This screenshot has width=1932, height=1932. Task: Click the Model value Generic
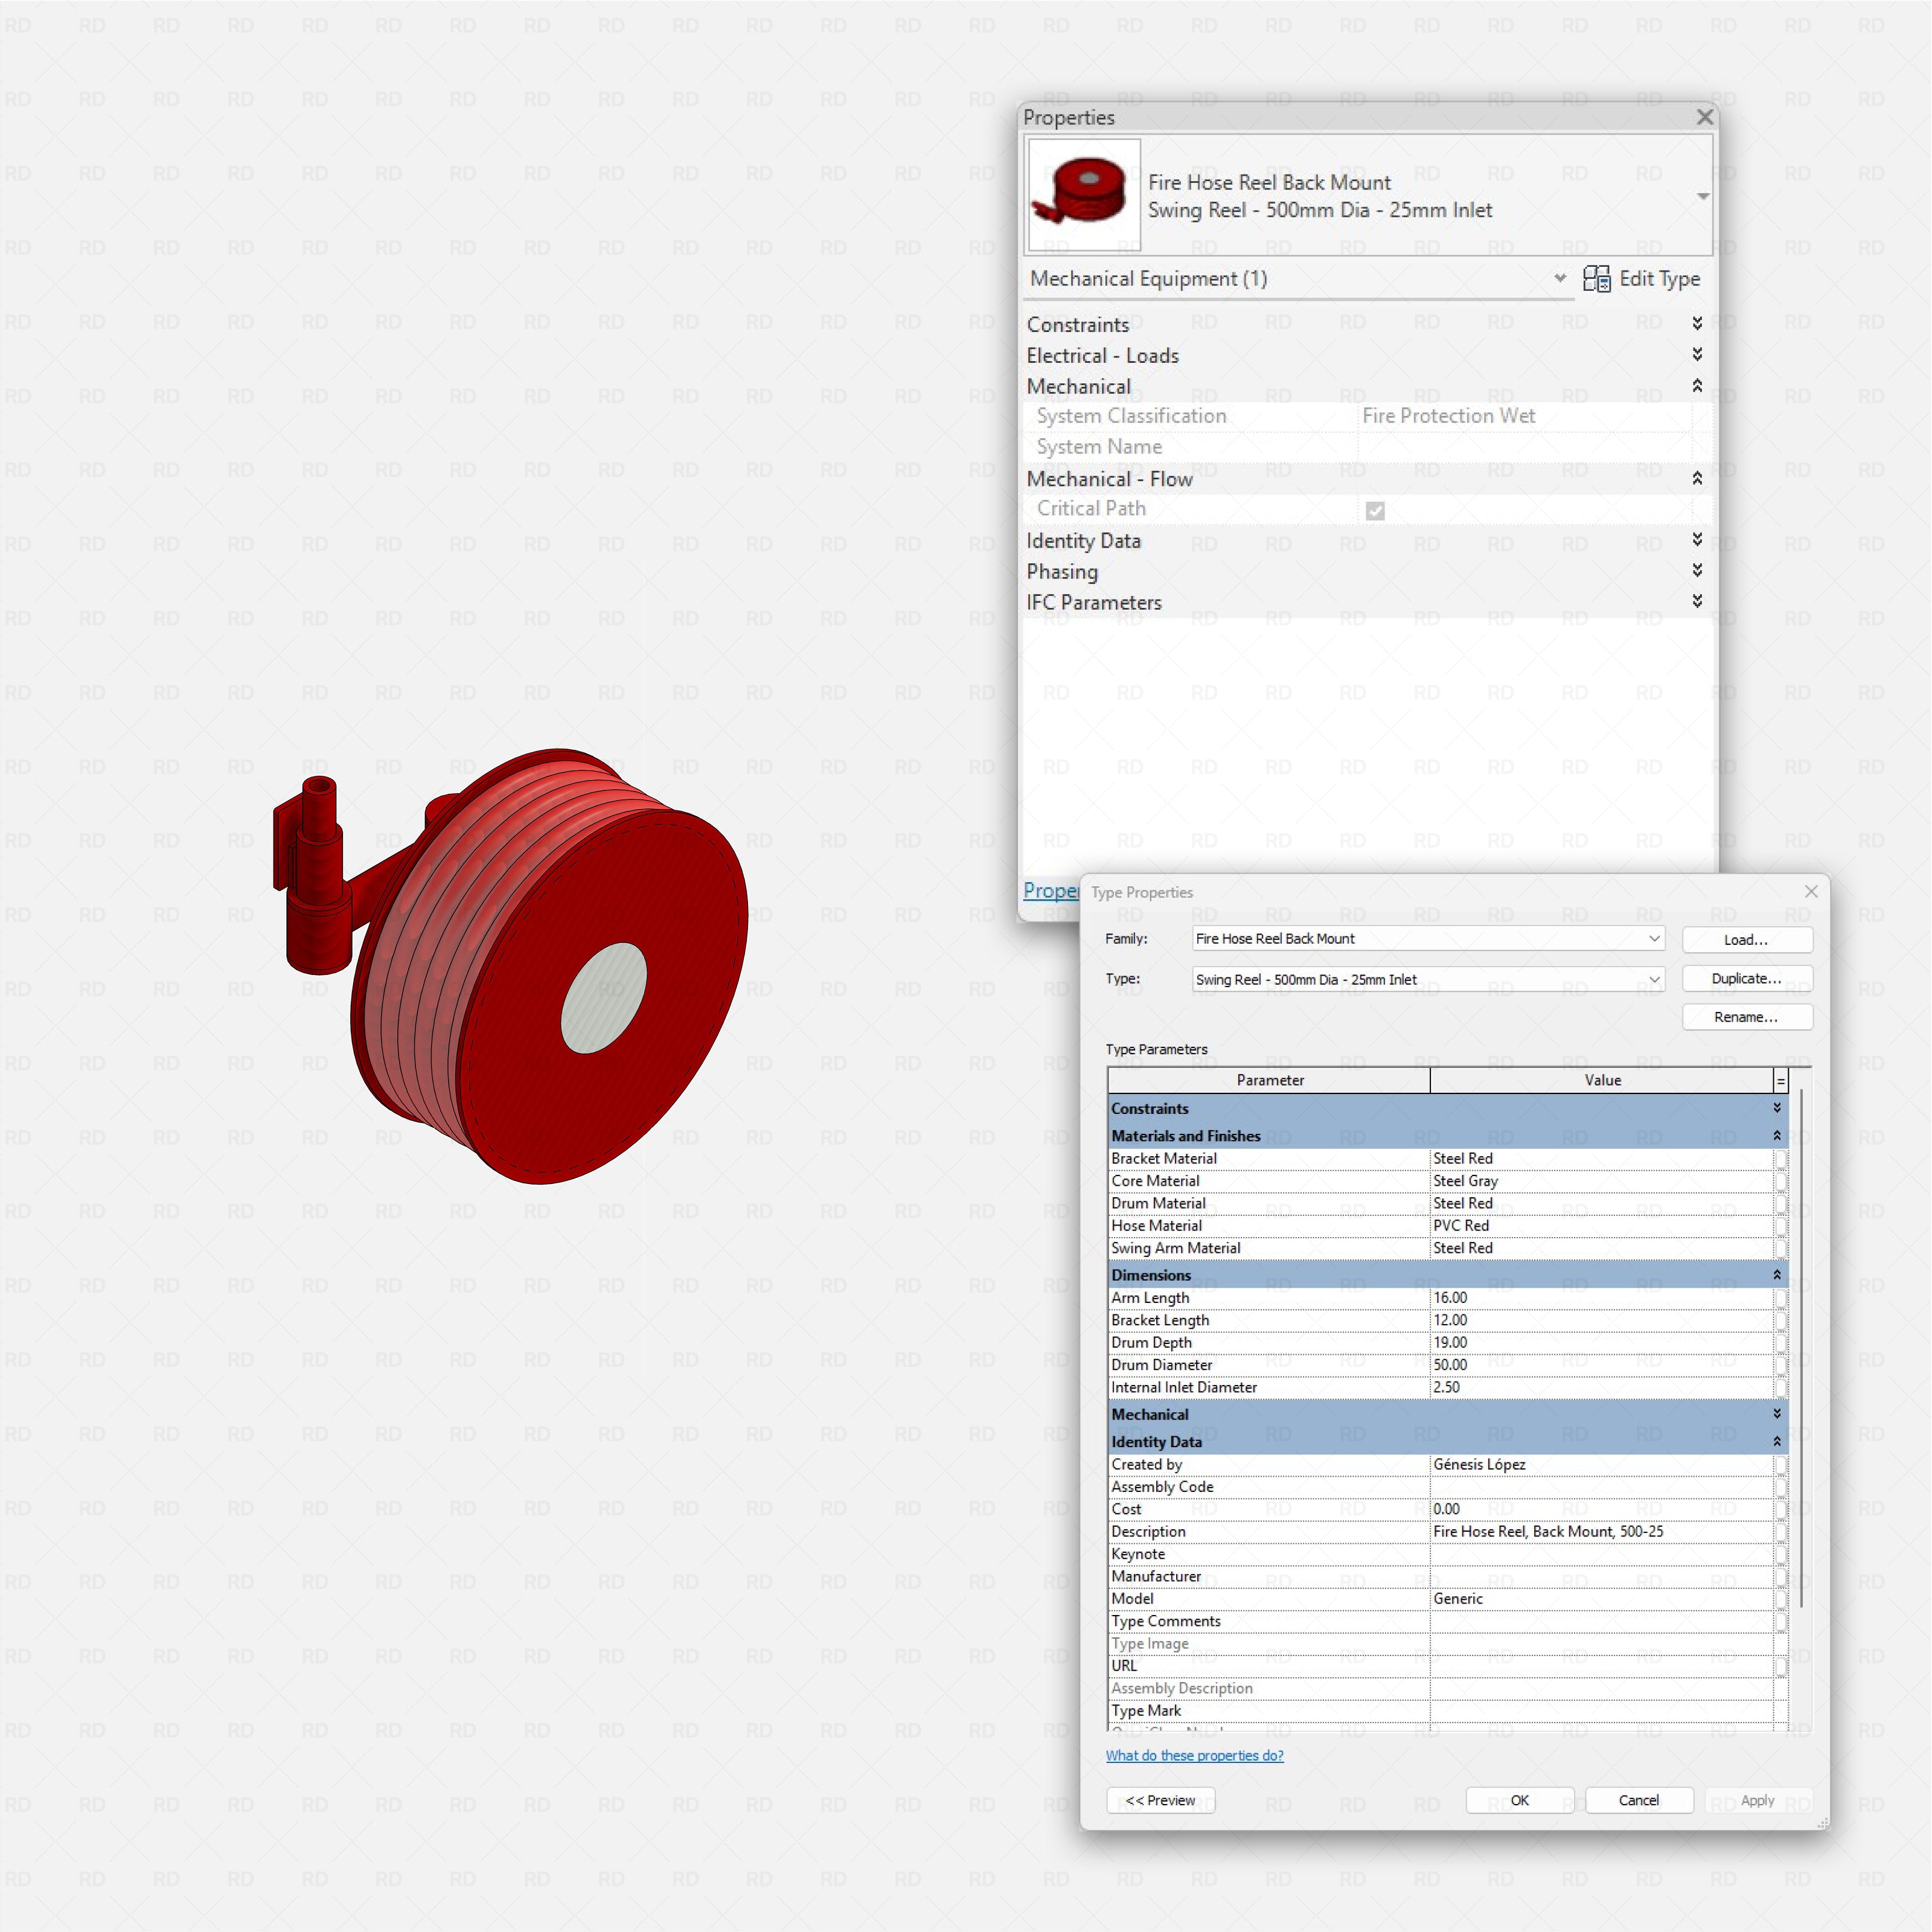pyautogui.click(x=1601, y=1599)
